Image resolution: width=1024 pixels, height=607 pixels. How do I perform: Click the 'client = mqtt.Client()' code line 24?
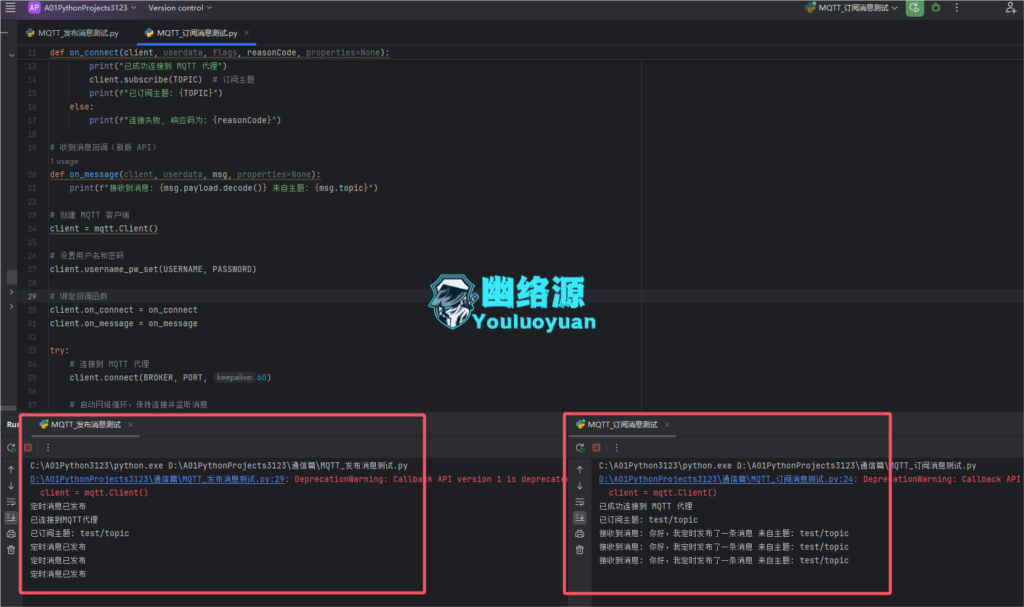tap(104, 229)
